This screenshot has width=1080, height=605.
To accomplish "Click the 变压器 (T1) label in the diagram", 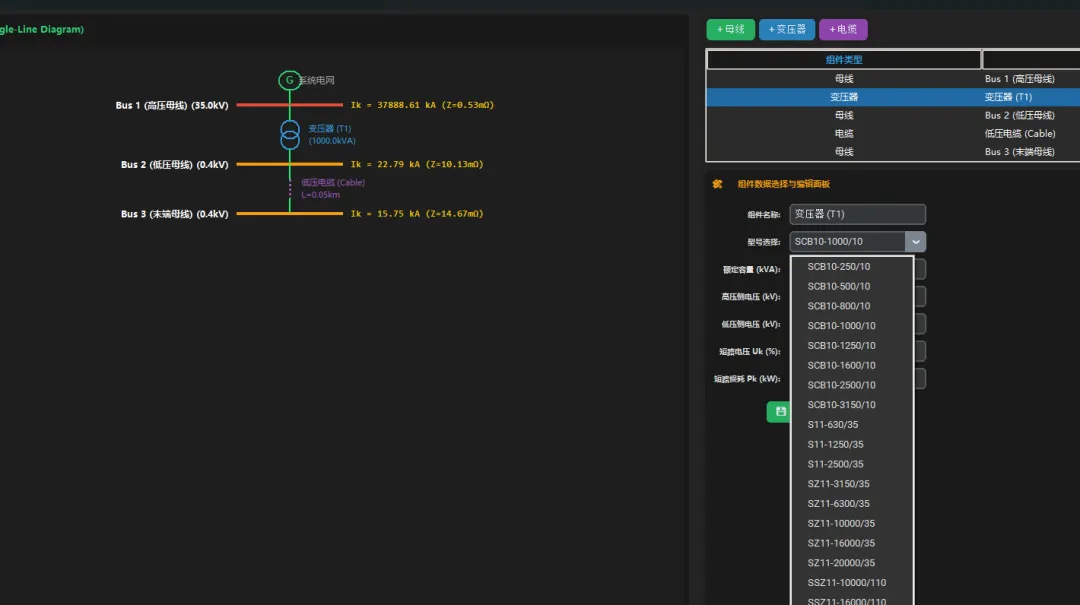I will tap(329, 129).
